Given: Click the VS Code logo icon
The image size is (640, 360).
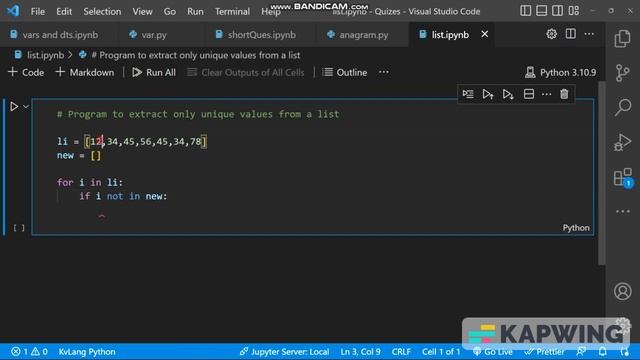Looking at the screenshot, I should click(13, 11).
